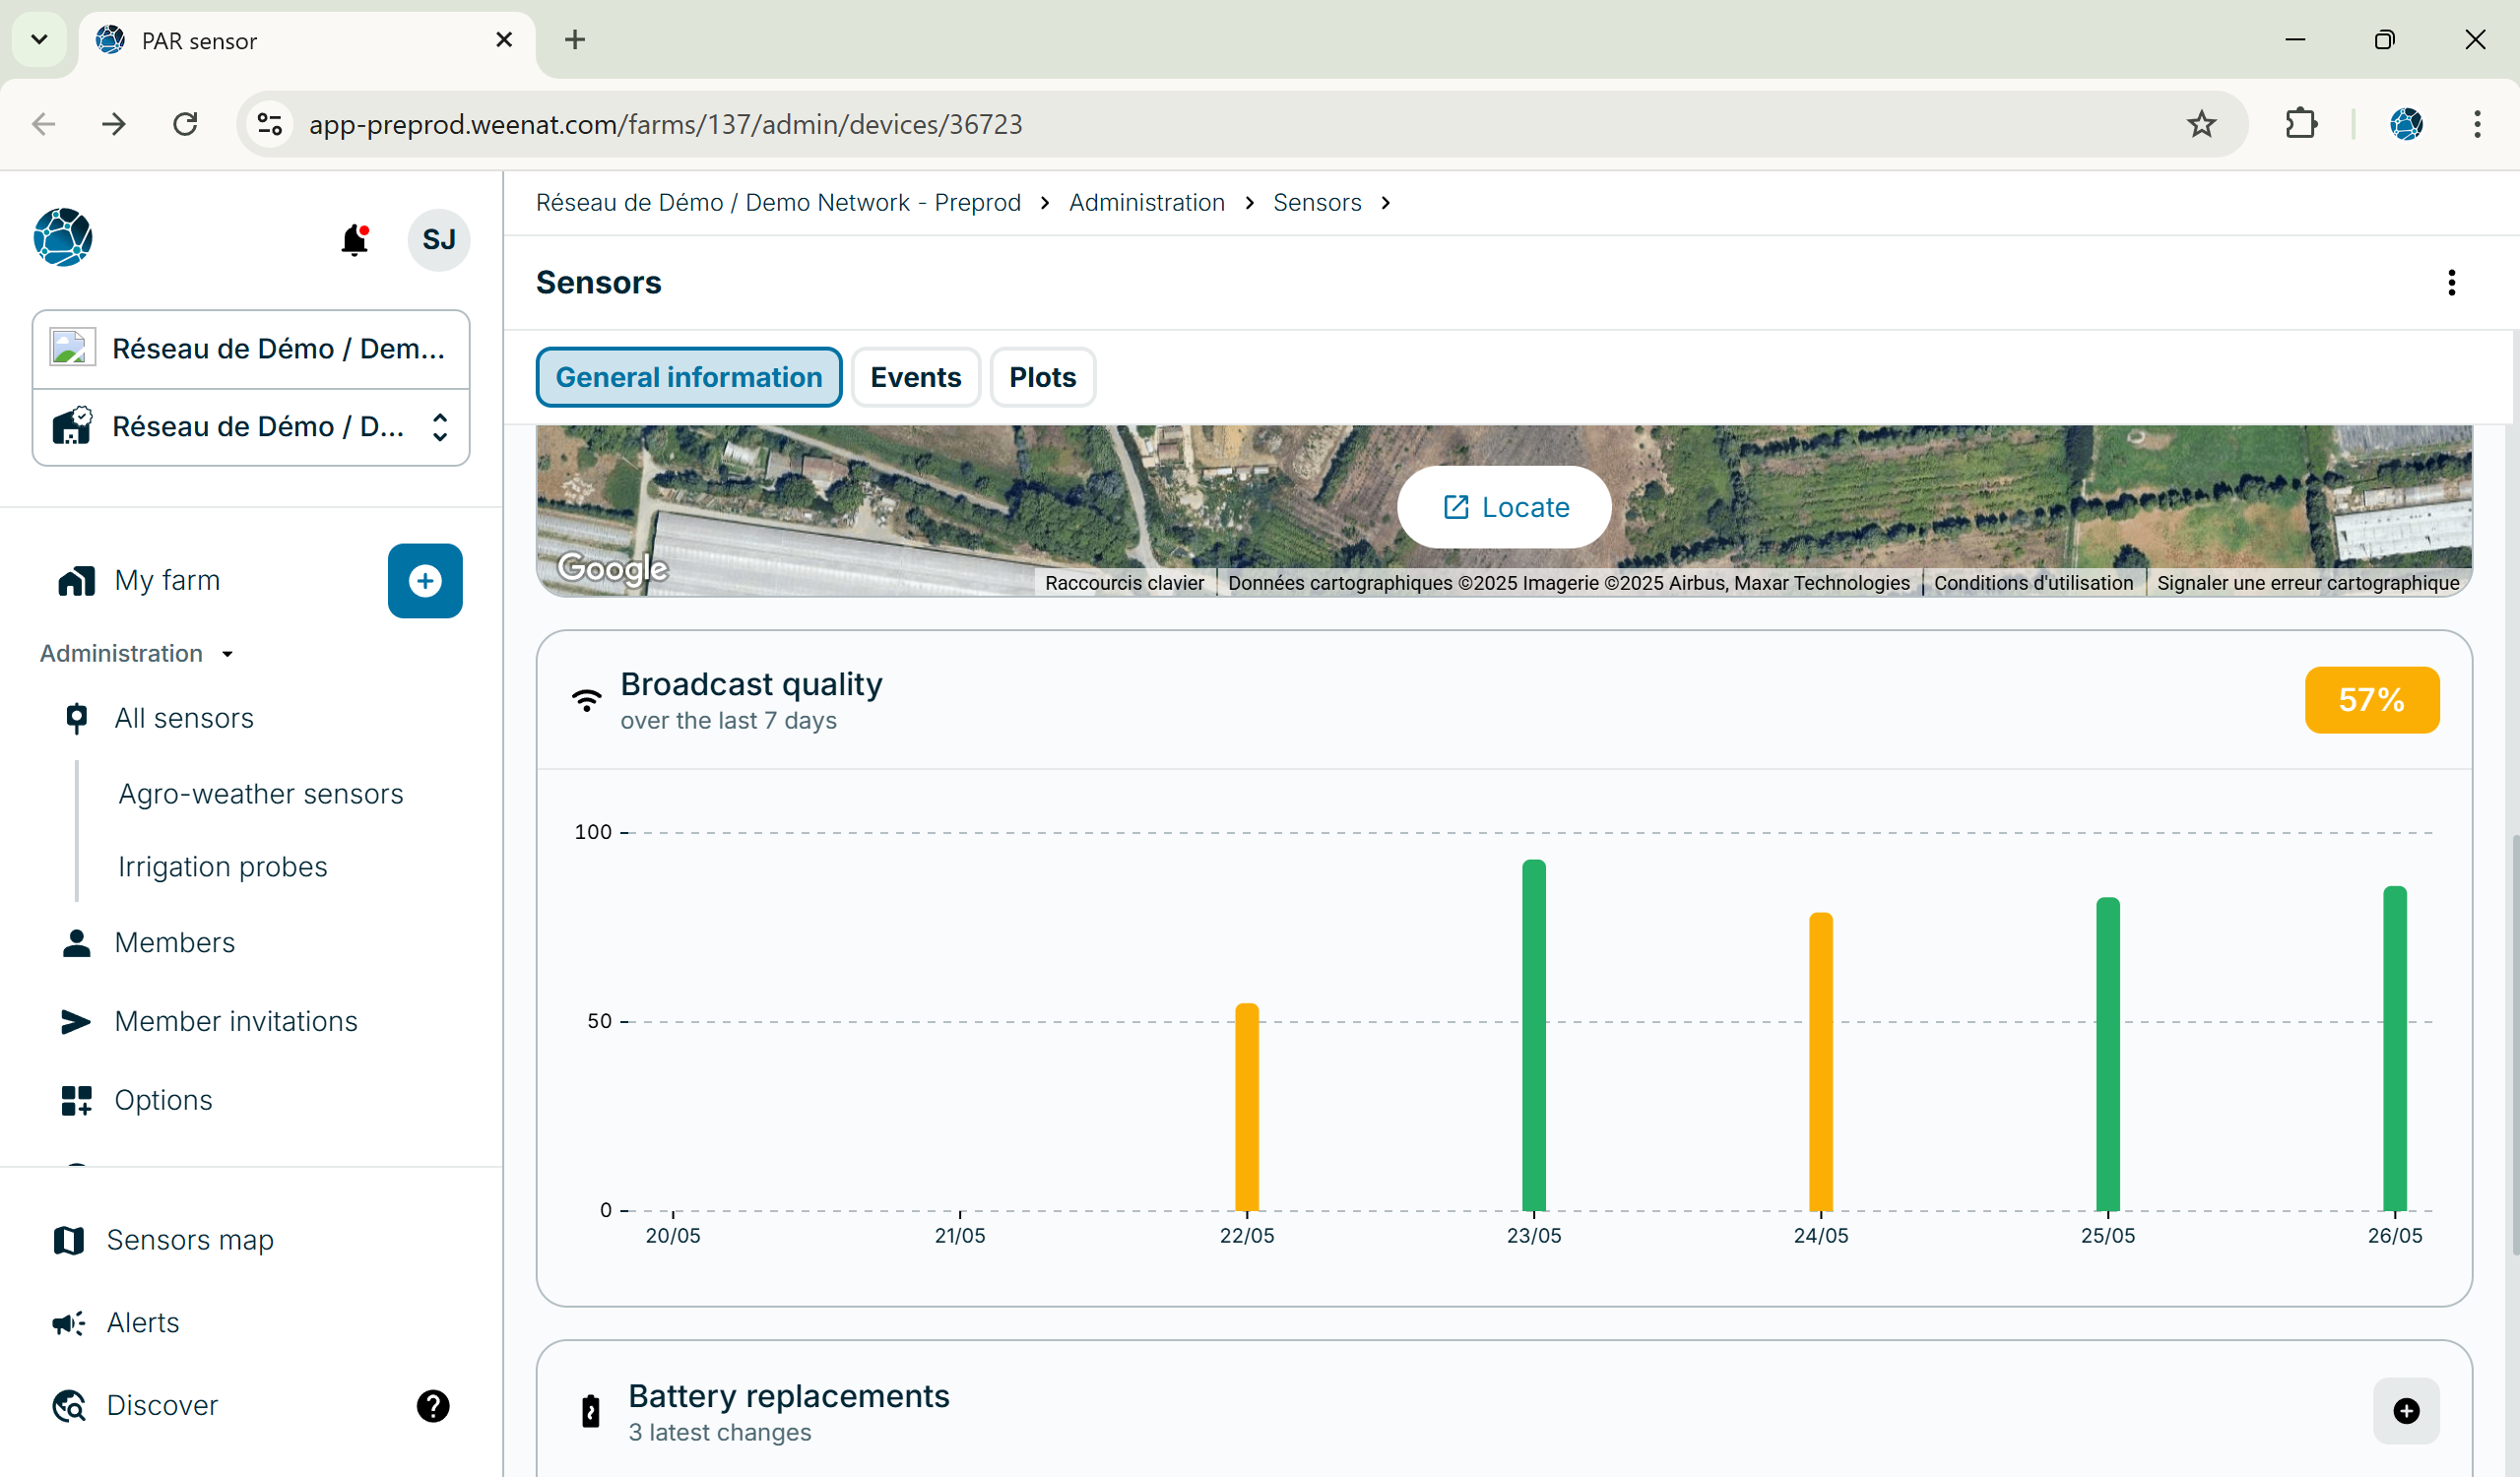Click the green 25/05 broadcast bar

click(2107, 1054)
